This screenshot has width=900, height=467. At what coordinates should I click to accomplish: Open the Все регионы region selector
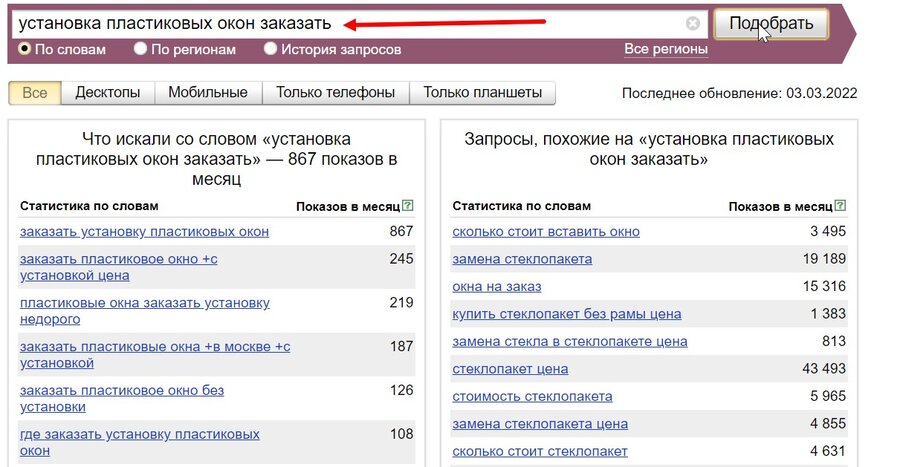pyautogui.click(x=666, y=49)
